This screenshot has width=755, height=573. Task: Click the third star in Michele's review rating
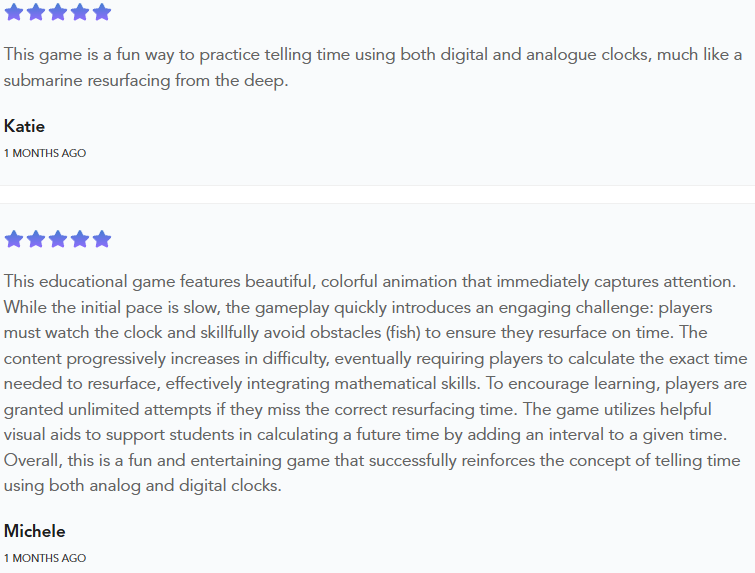pos(58,239)
